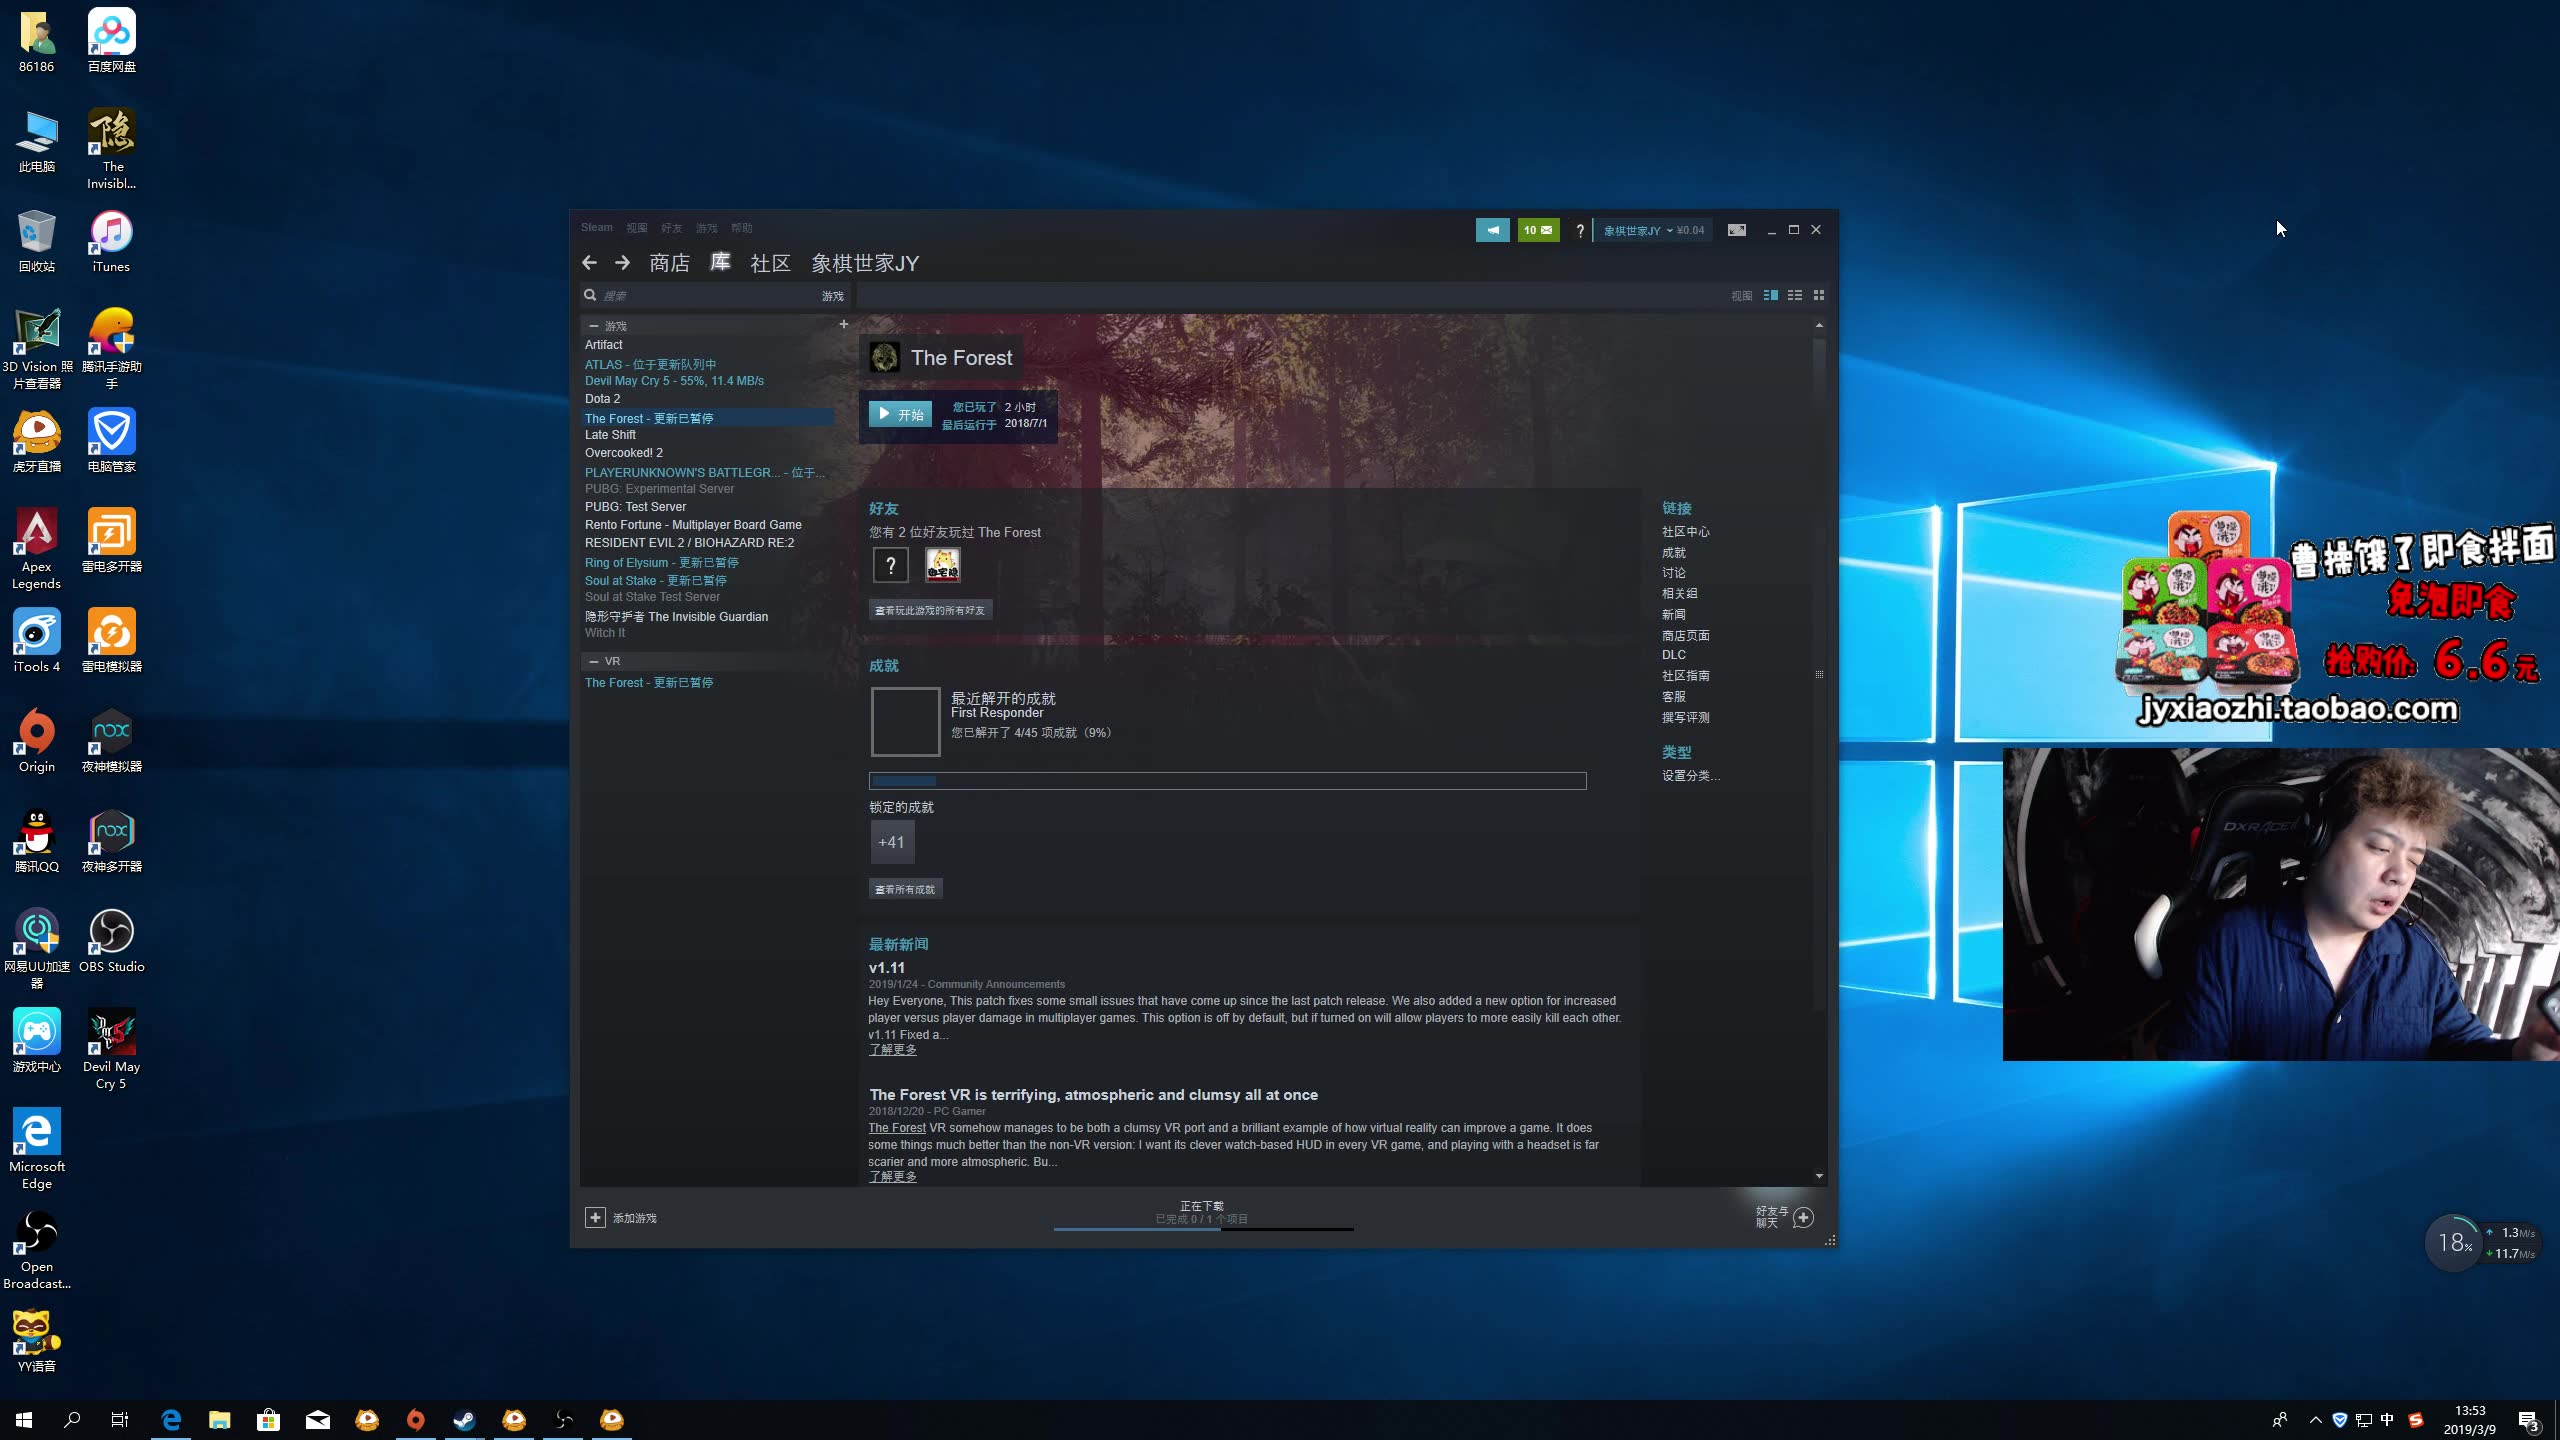Click the plus icon to add category
Viewport: 2560px width, 1440px height.
point(843,324)
